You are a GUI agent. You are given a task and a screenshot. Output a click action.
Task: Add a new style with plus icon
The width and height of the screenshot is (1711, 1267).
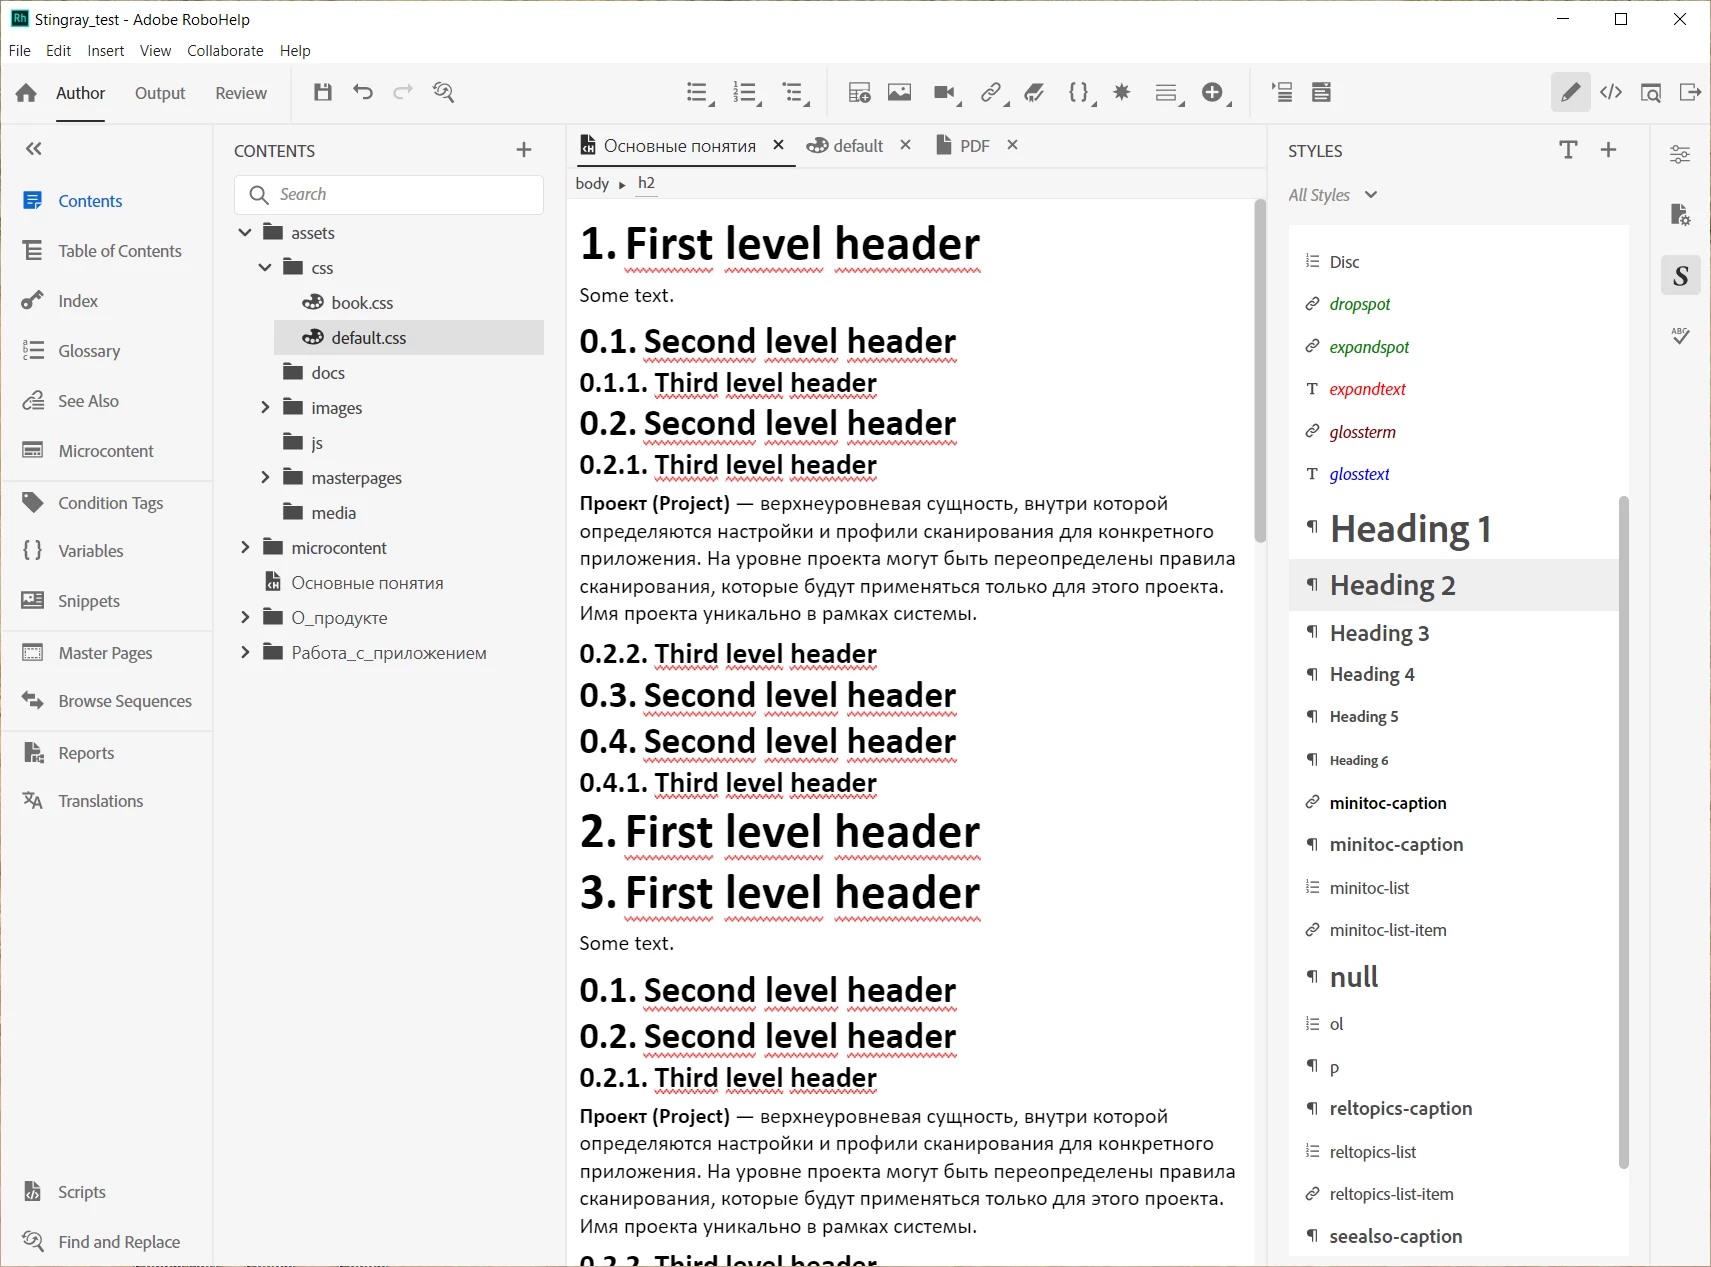pos(1608,150)
